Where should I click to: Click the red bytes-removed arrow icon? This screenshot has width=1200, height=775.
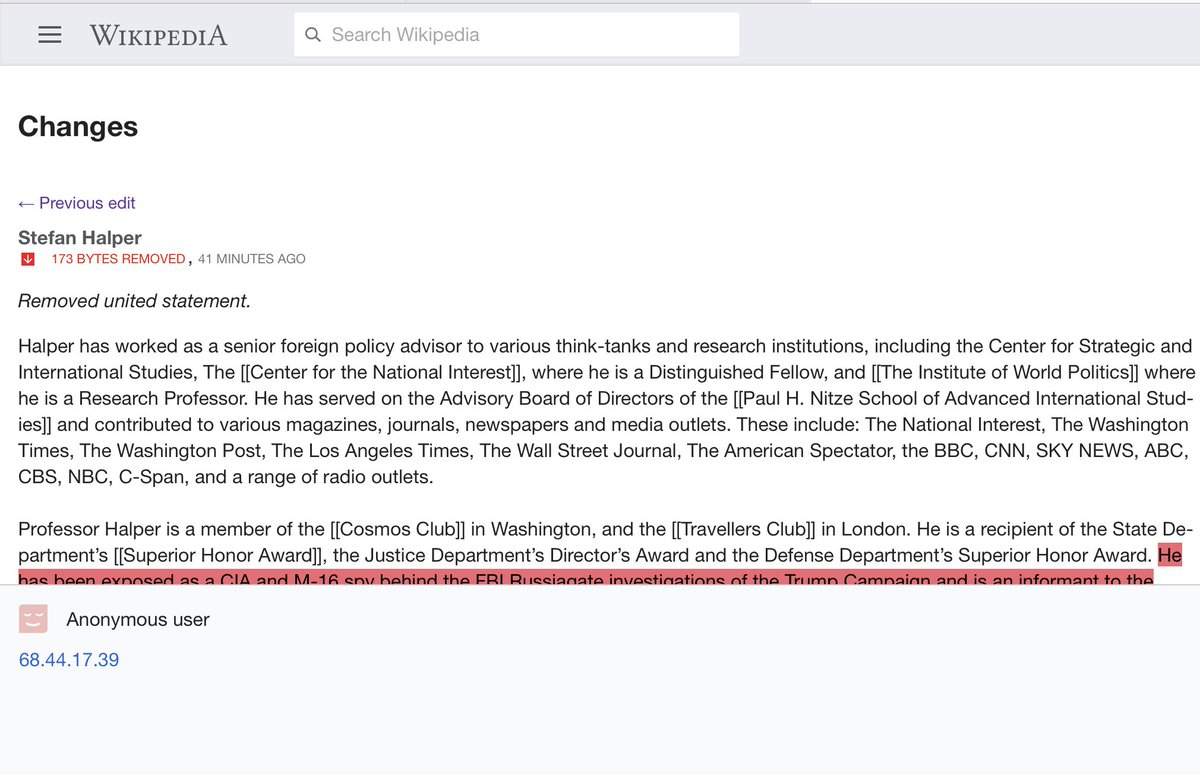click(x=28, y=259)
